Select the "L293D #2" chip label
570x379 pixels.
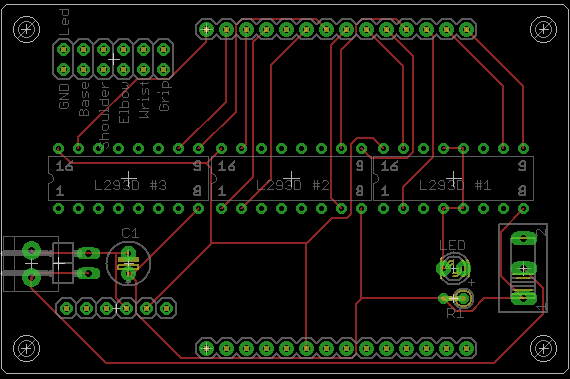click(x=293, y=185)
